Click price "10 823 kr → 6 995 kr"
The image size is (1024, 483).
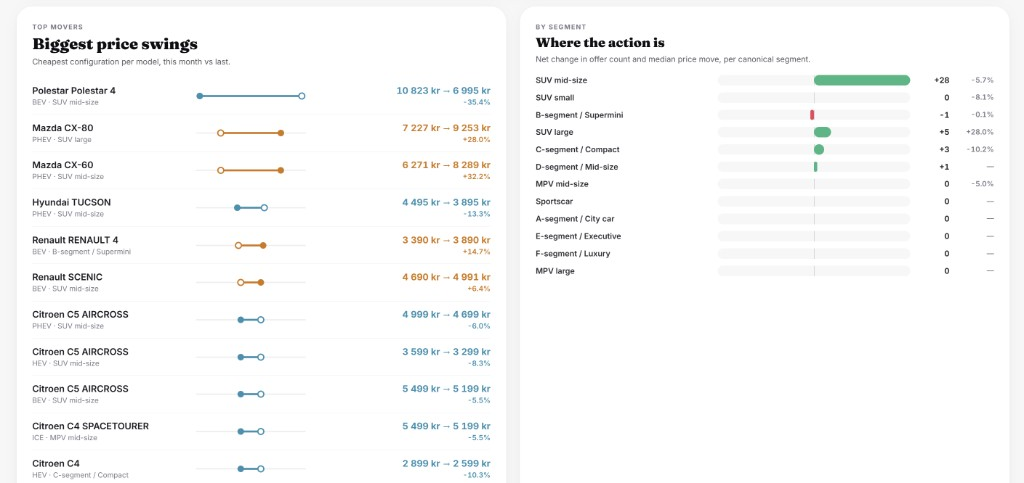pyautogui.click(x=443, y=91)
